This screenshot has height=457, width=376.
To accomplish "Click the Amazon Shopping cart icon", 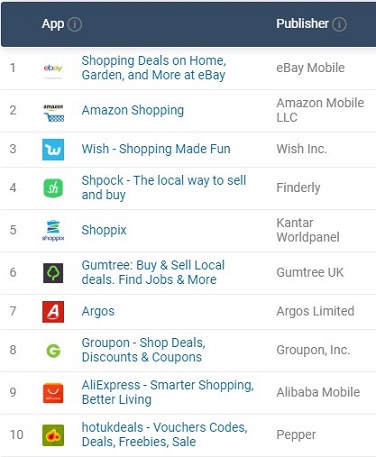I will tap(53, 113).
